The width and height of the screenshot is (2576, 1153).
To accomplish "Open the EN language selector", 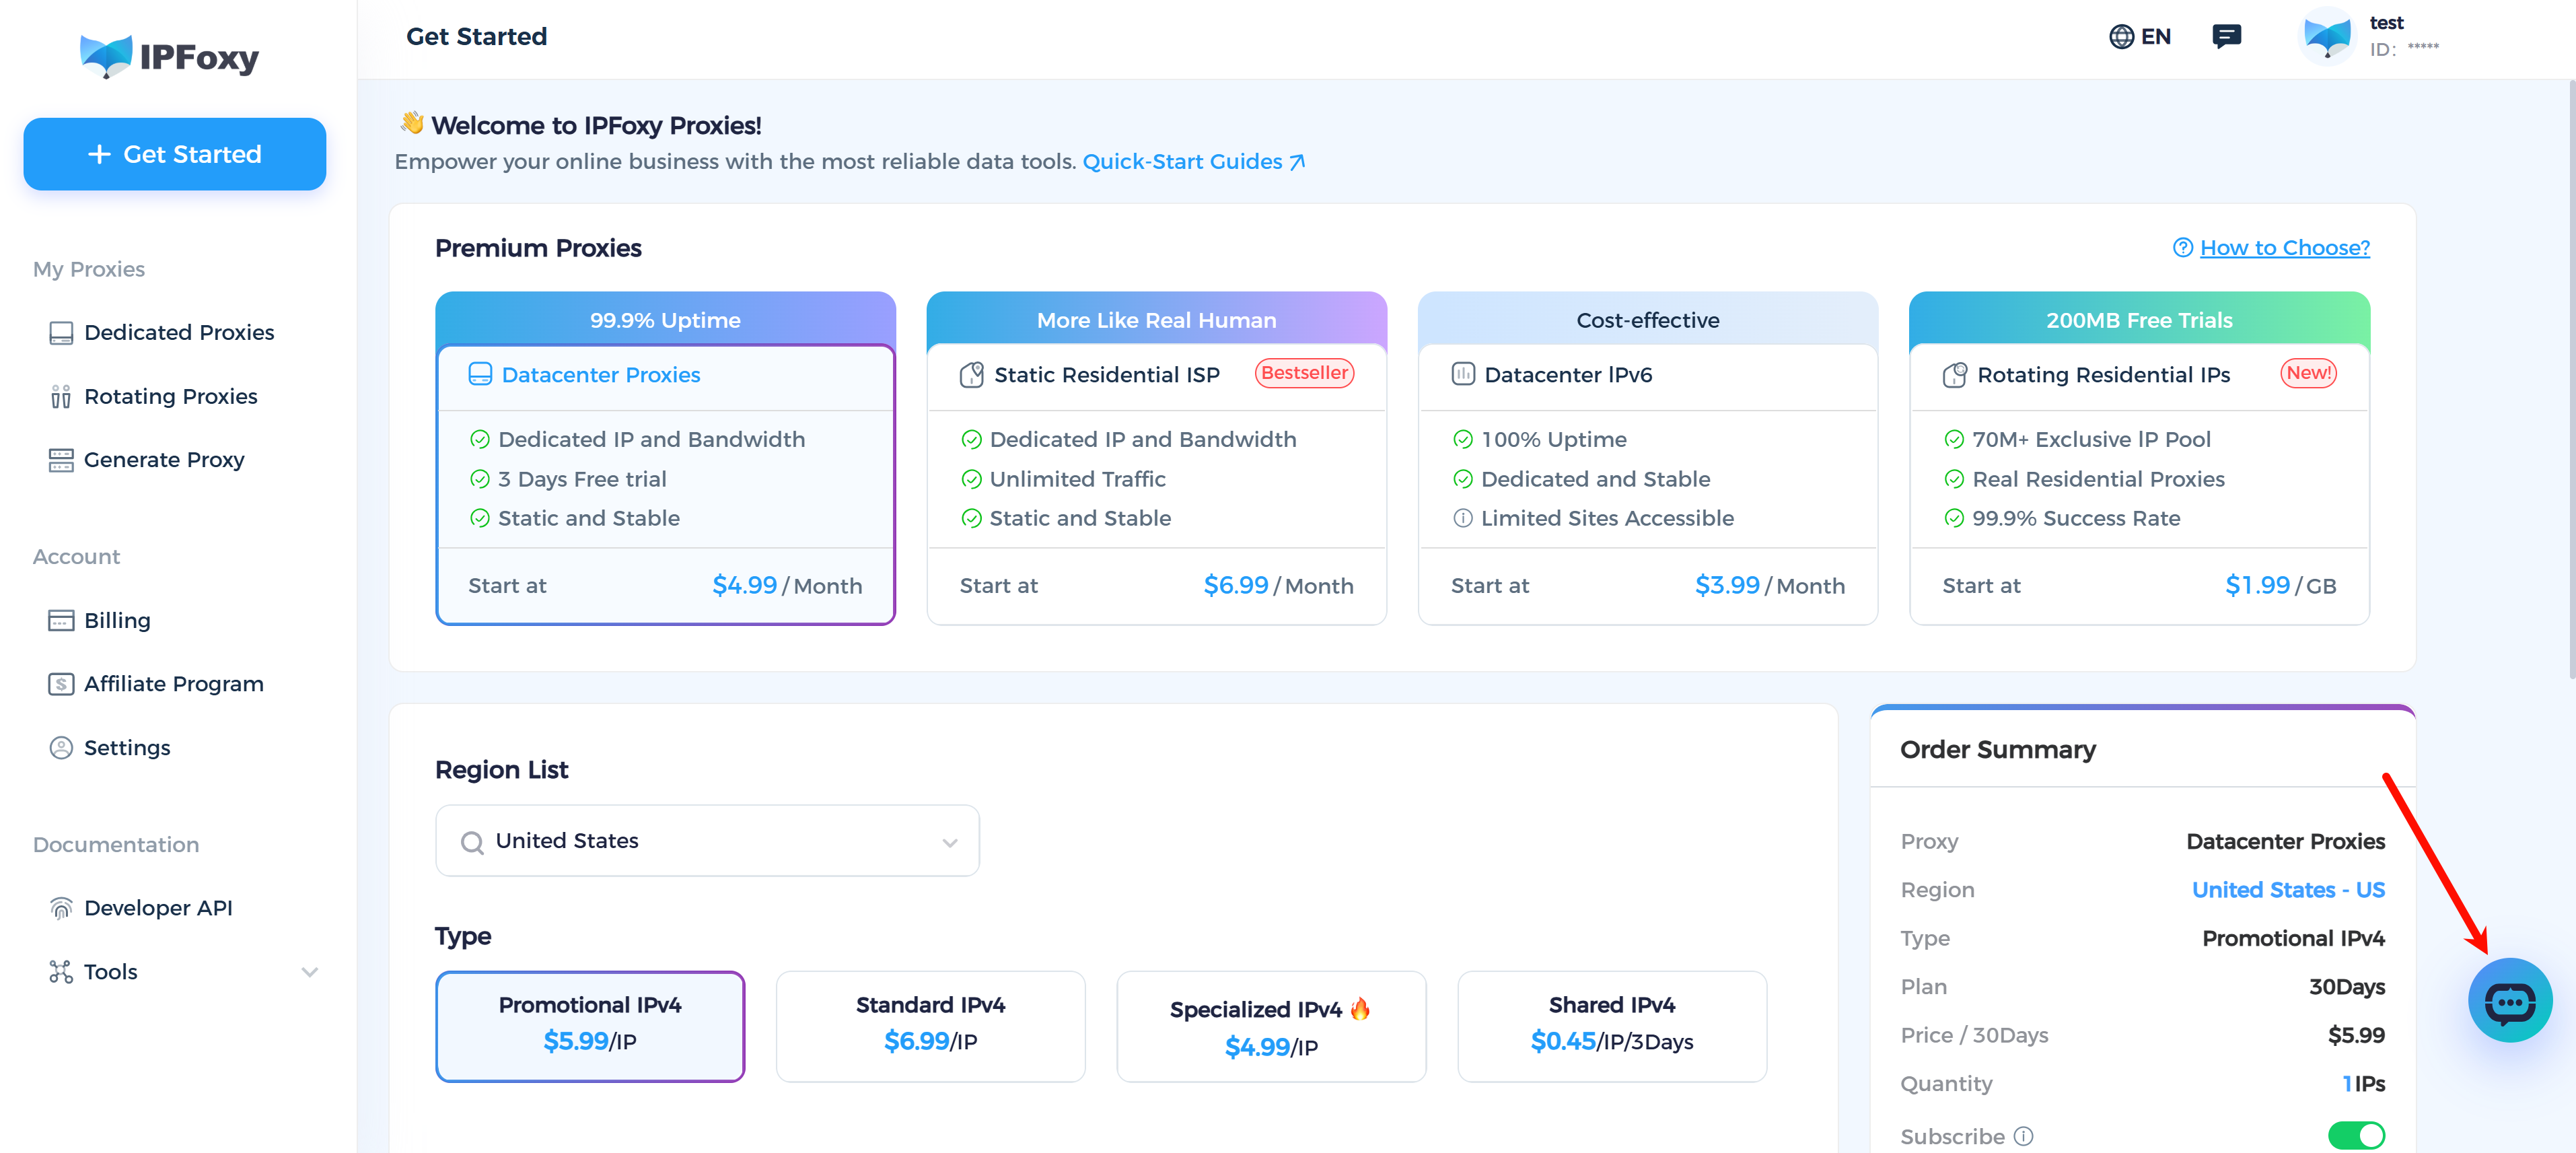I will tap(2140, 37).
